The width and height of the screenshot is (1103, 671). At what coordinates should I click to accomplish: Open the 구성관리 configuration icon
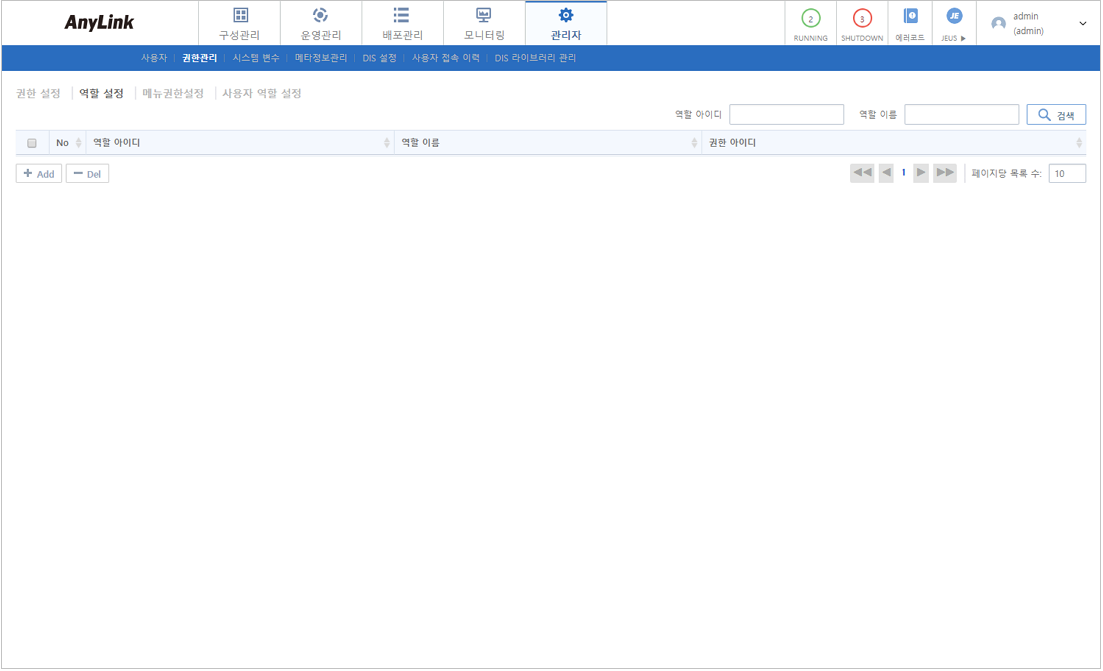240,16
